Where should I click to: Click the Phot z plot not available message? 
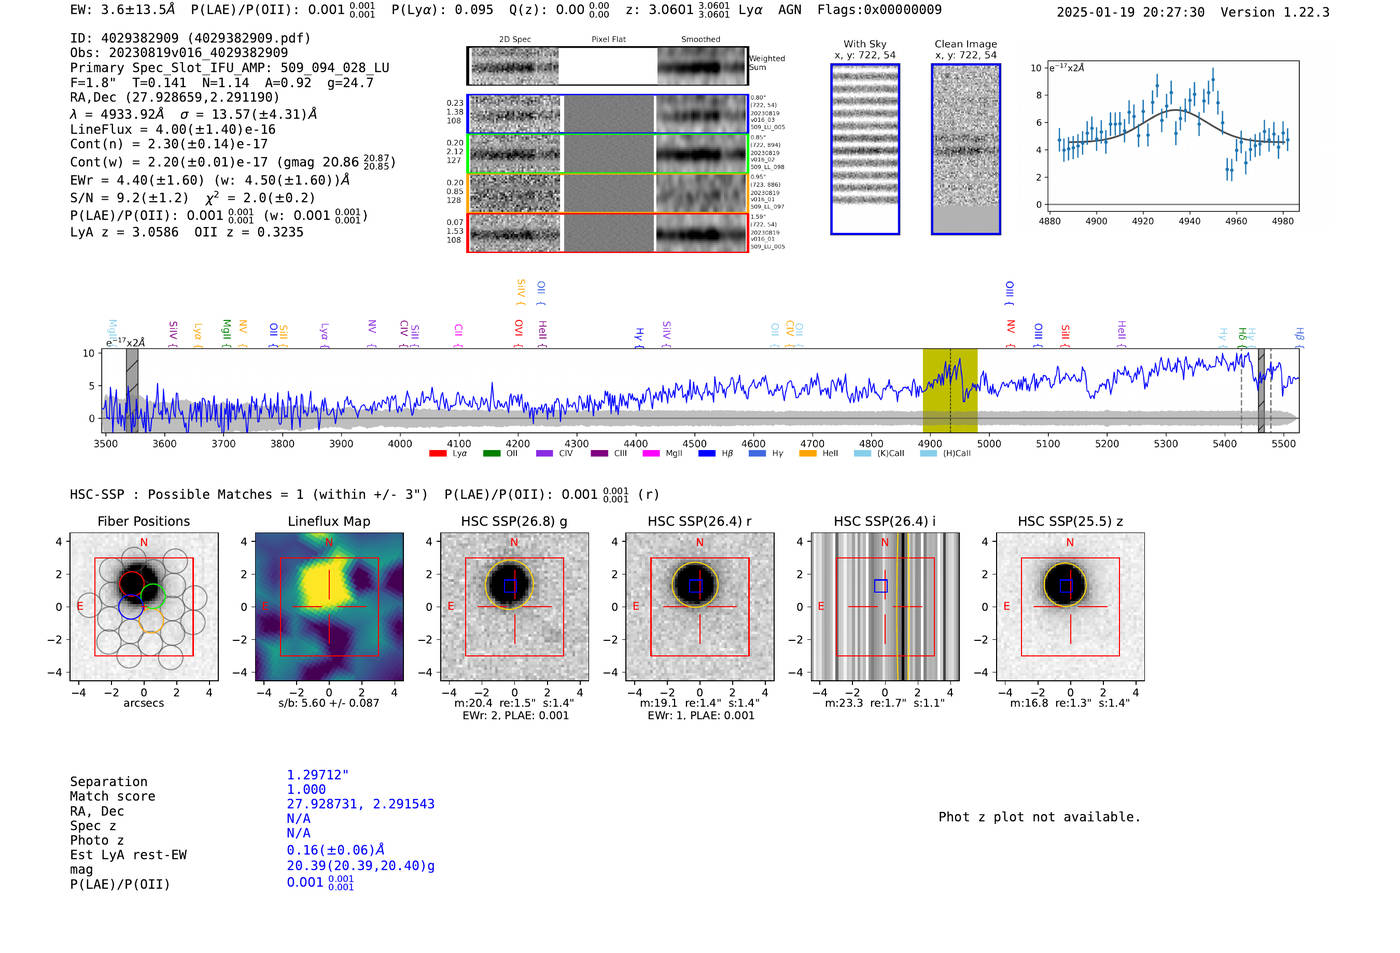point(1039,817)
